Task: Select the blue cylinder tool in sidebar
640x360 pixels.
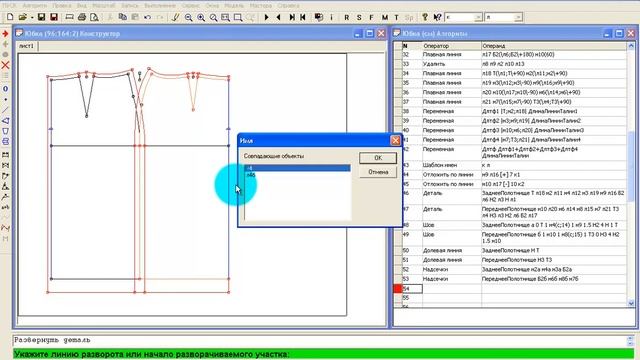Action: [x=5, y=142]
